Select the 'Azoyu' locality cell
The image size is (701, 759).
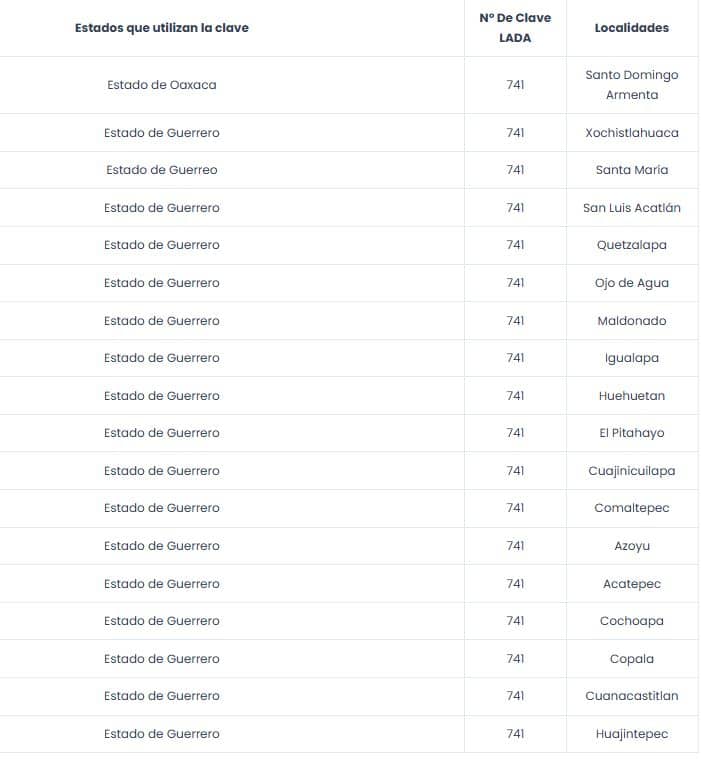632,546
